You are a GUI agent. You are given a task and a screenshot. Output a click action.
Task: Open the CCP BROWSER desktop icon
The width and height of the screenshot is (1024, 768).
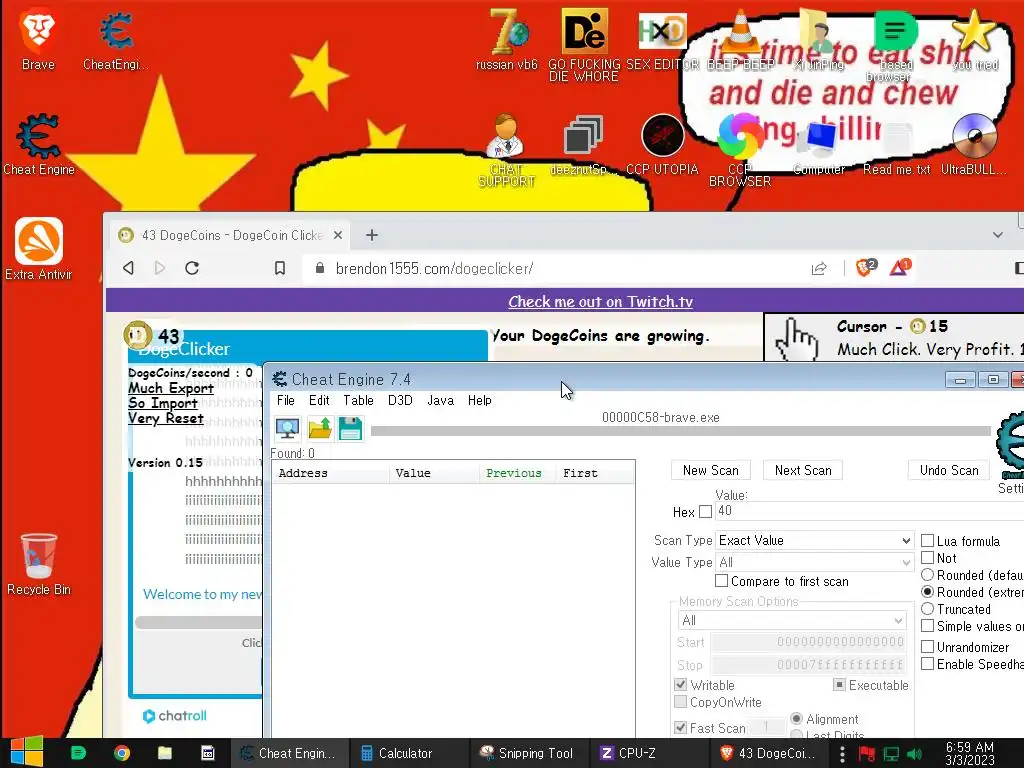pos(740,150)
